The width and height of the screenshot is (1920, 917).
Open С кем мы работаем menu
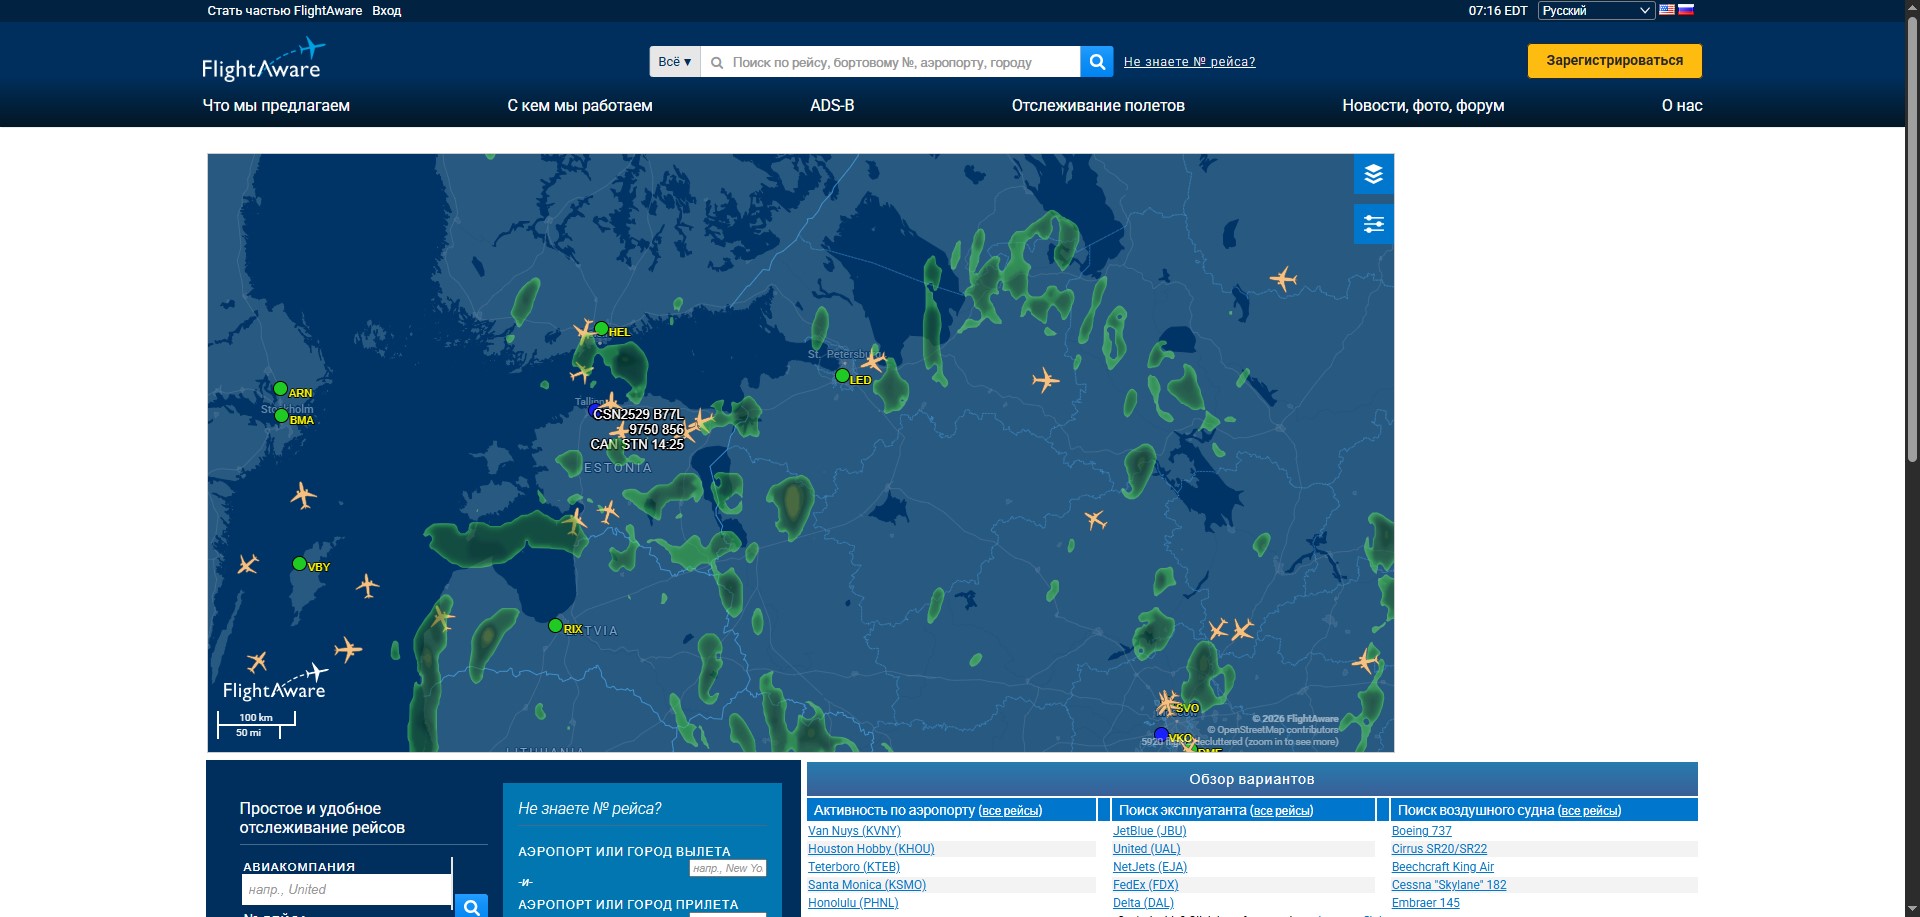(580, 106)
